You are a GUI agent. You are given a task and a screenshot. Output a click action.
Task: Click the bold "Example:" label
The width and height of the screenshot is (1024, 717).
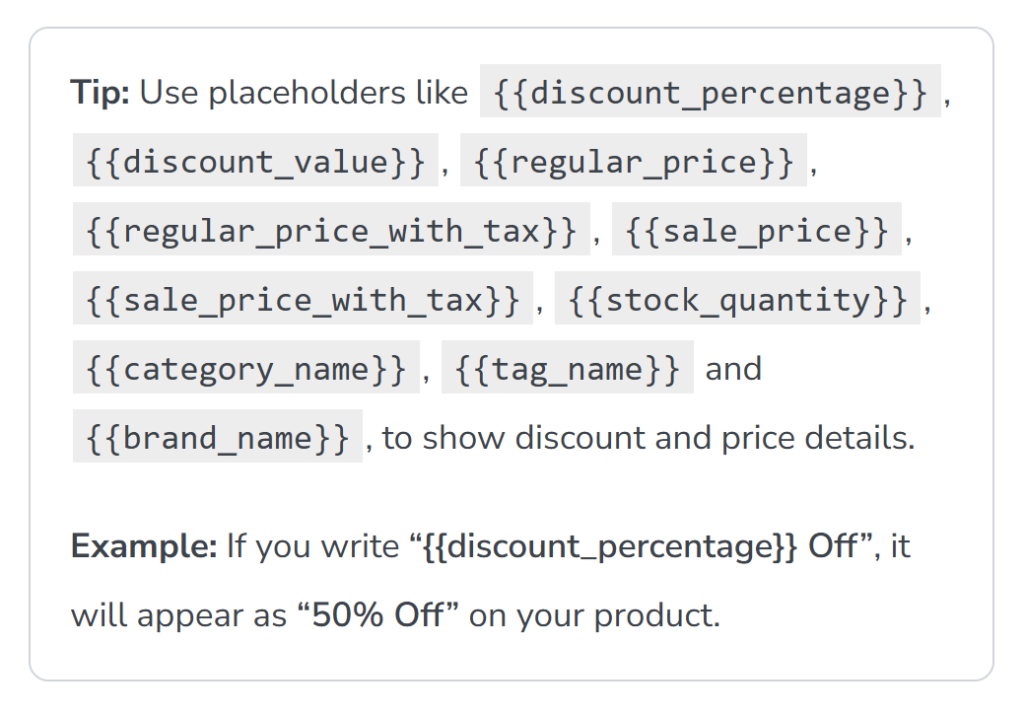pos(144,547)
